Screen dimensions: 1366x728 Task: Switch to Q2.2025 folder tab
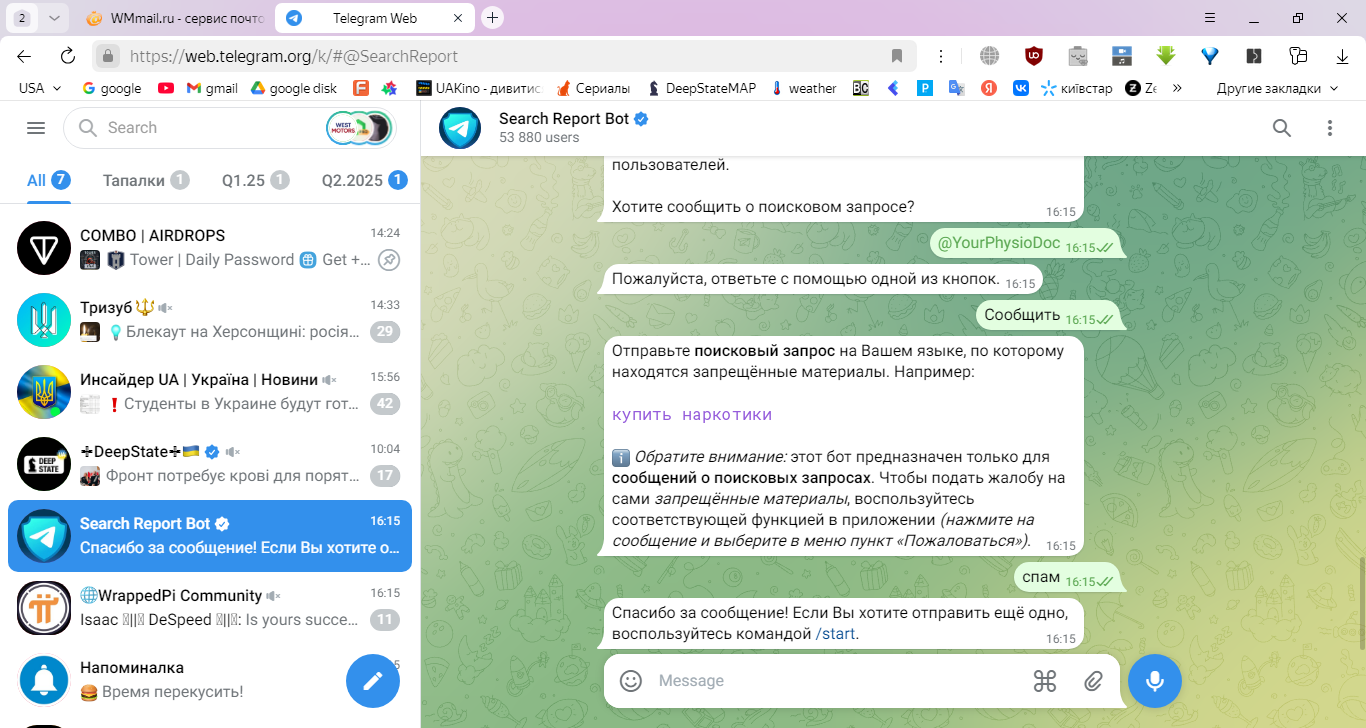(x=364, y=181)
